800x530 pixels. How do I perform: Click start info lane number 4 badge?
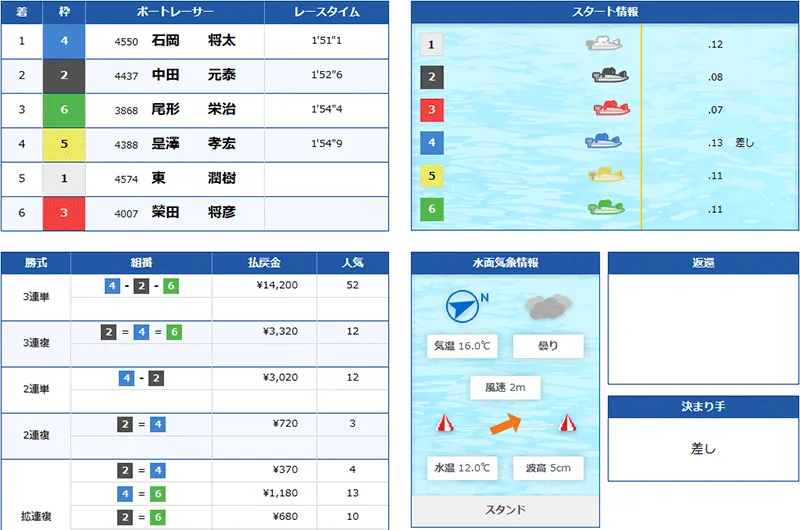(x=432, y=143)
